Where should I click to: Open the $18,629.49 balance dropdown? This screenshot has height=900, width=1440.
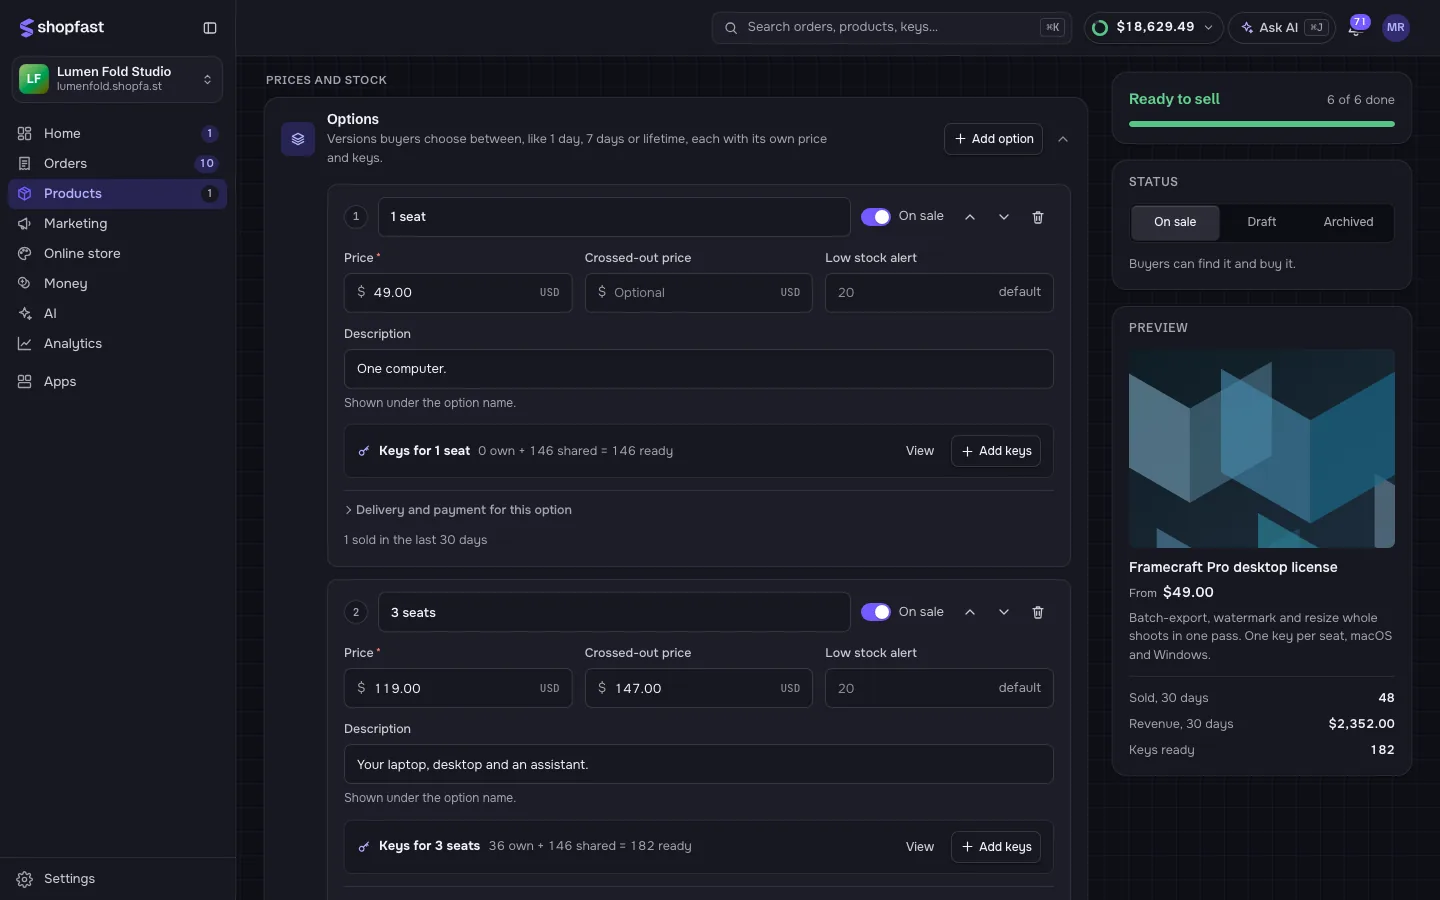[x=1153, y=28]
